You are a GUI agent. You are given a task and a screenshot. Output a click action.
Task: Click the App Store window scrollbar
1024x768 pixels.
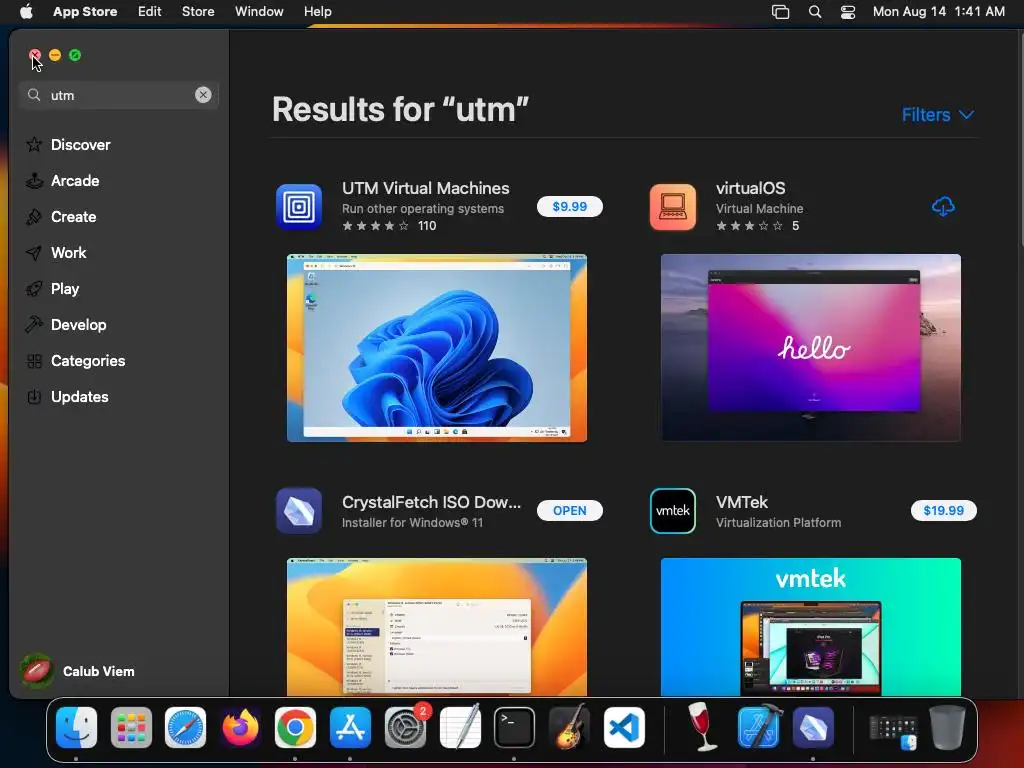pos(1020,138)
